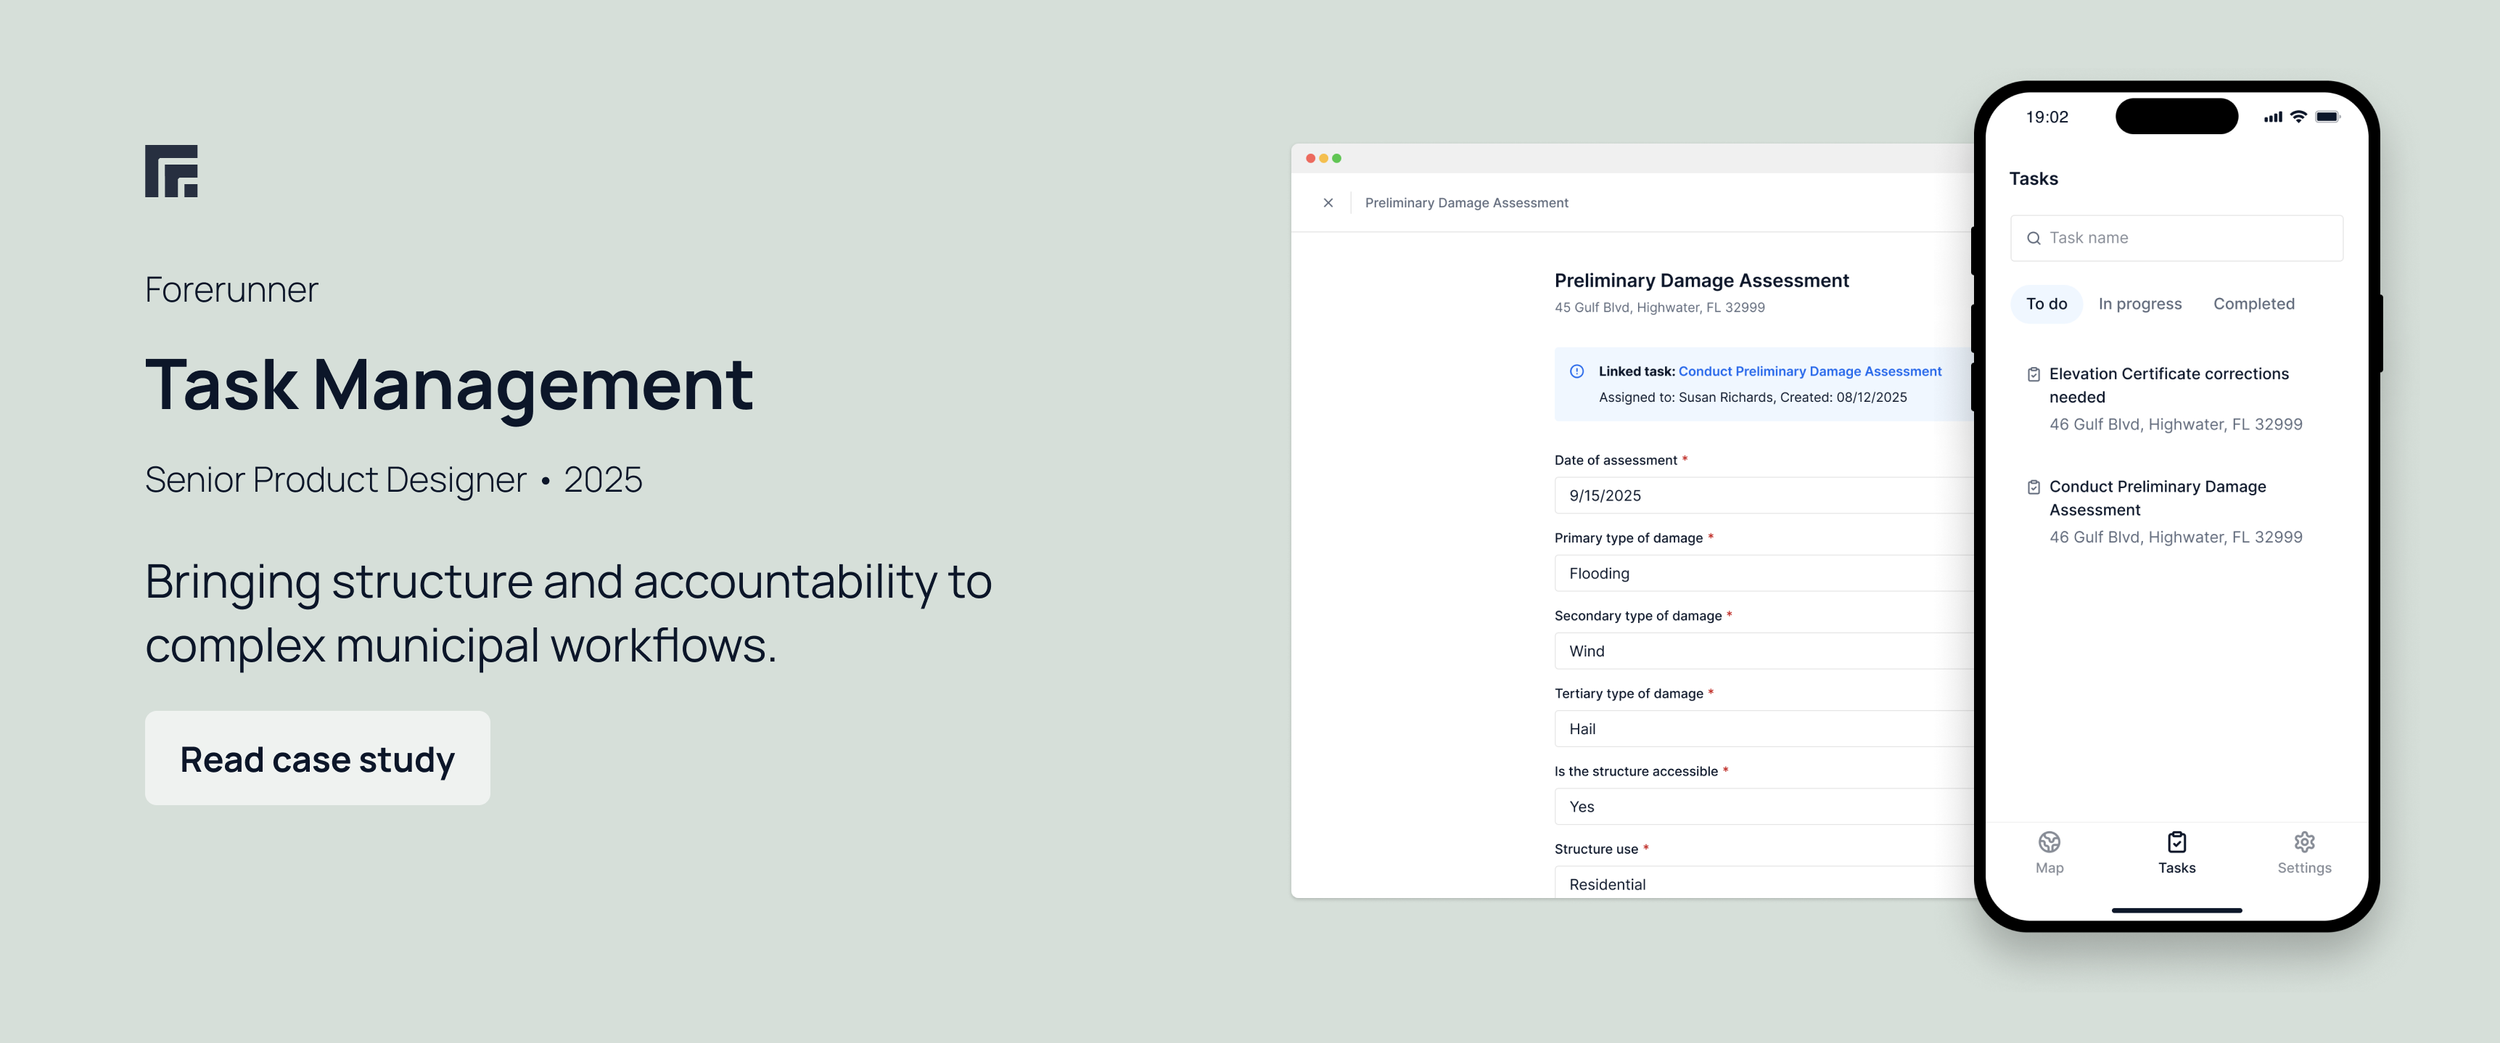Click the 45 Gulf Blvd, Highwater, FL 32999 address

1659,308
